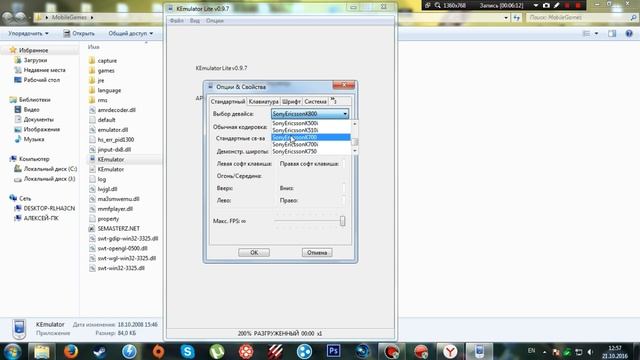The image size is (640, 360).
Task: Open Firefox from the taskbar
Action: point(71,351)
